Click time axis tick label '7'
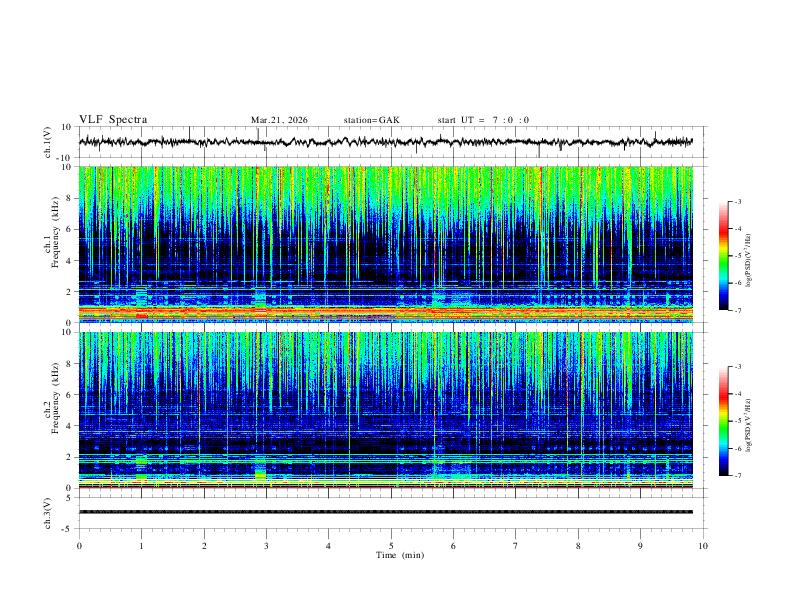Image resolution: width=792 pixels, height=612 pixels. 516,546
